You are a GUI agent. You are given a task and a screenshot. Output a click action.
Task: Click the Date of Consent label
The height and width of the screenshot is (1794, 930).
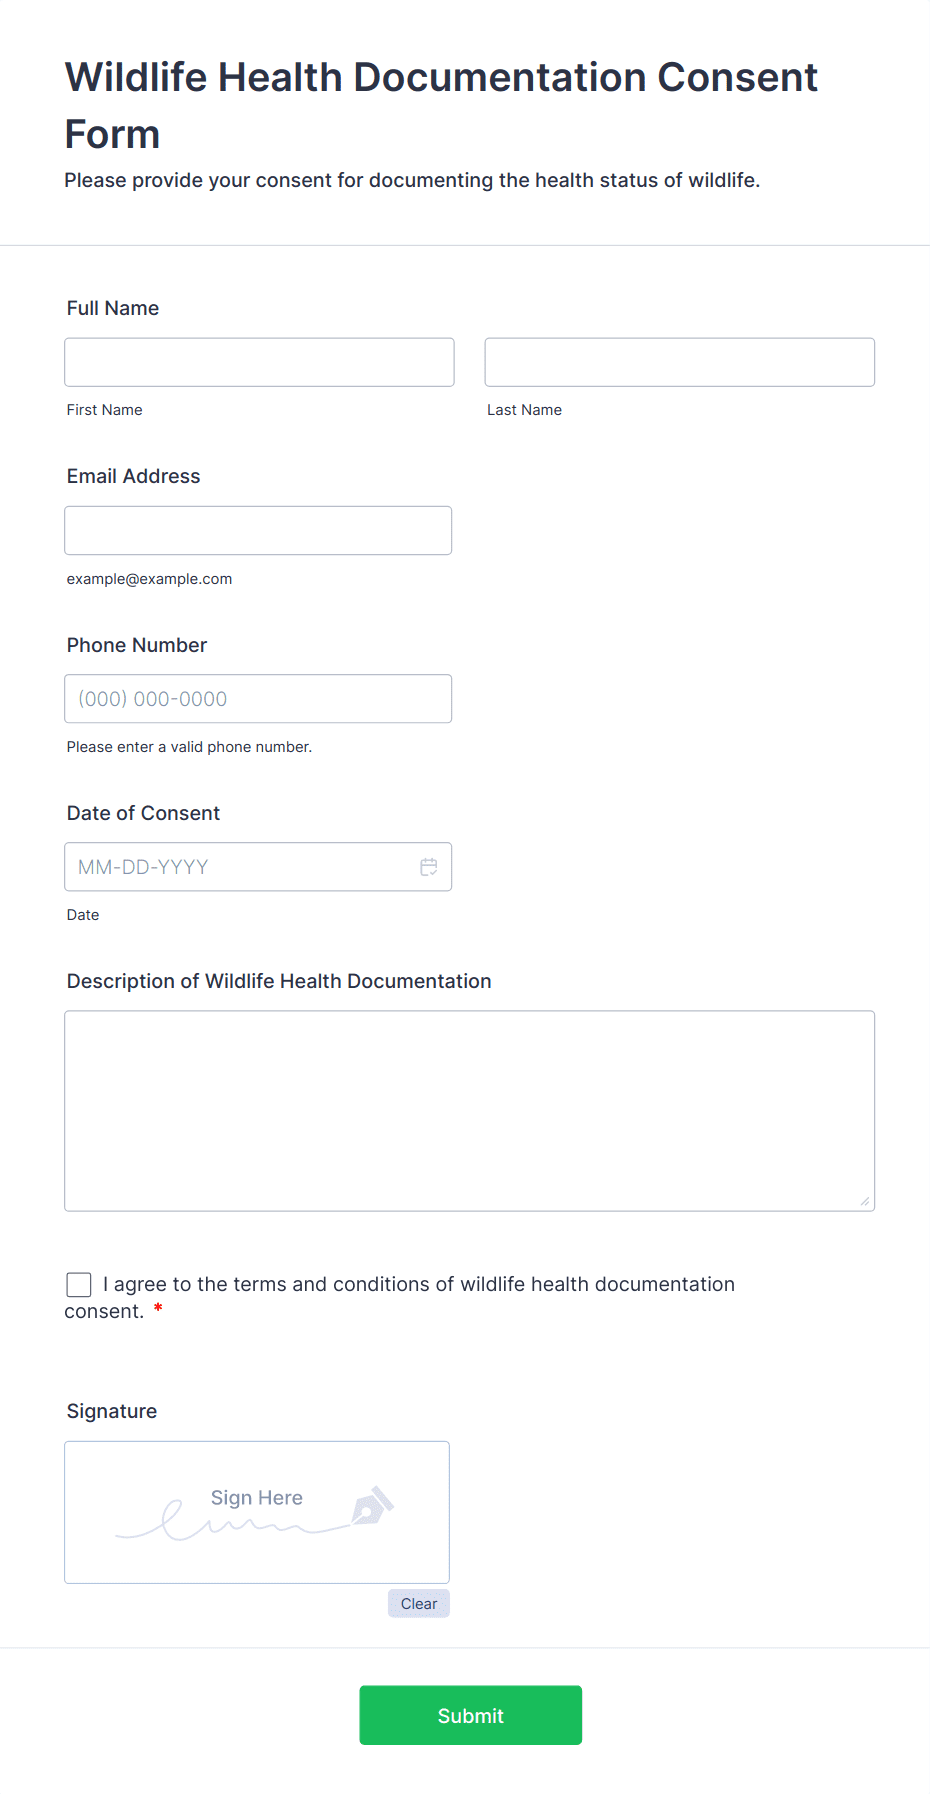pyautogui.click(x=143, y=813)
